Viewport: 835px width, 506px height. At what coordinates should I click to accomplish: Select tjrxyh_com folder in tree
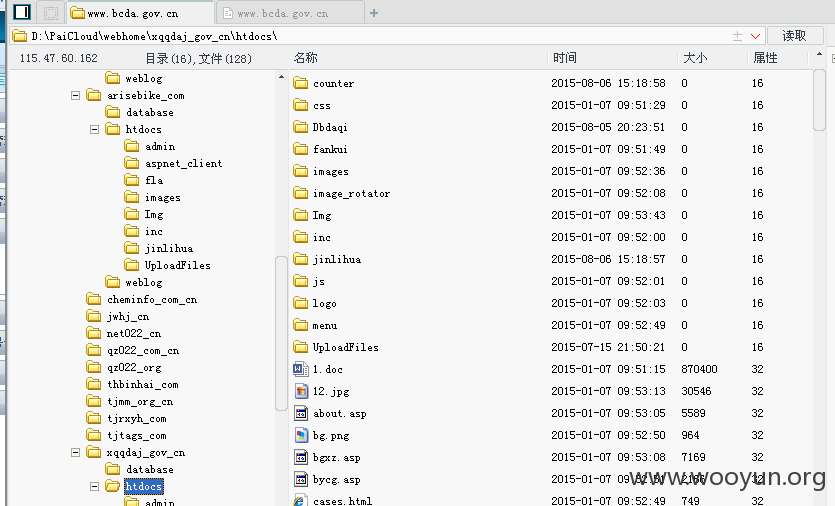(137, 419)
